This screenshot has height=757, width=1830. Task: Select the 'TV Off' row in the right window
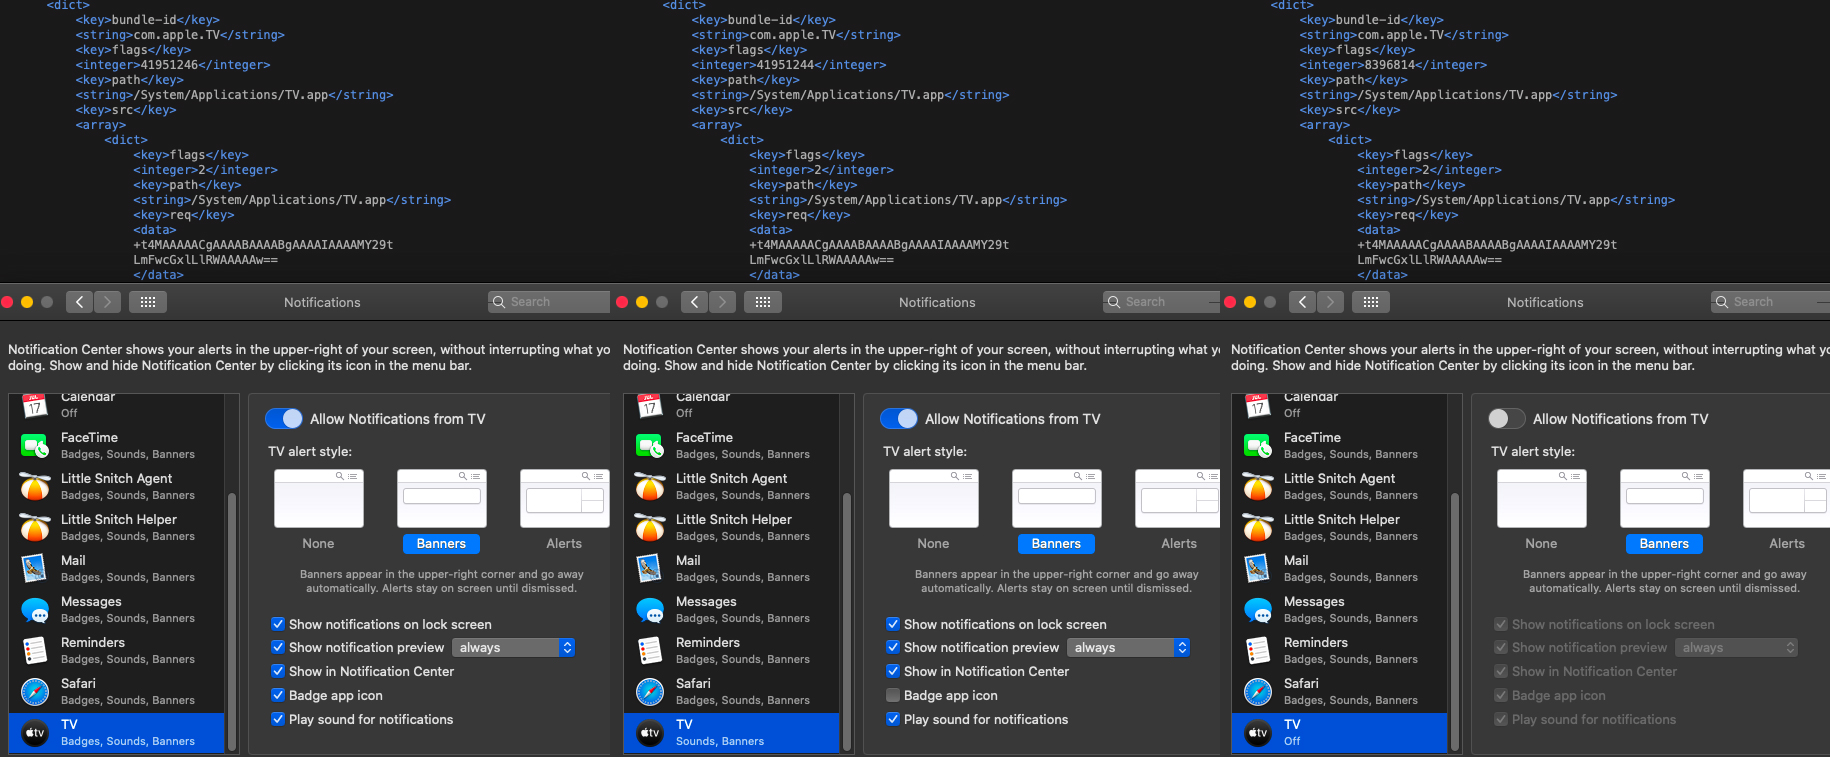point(1340,733)
